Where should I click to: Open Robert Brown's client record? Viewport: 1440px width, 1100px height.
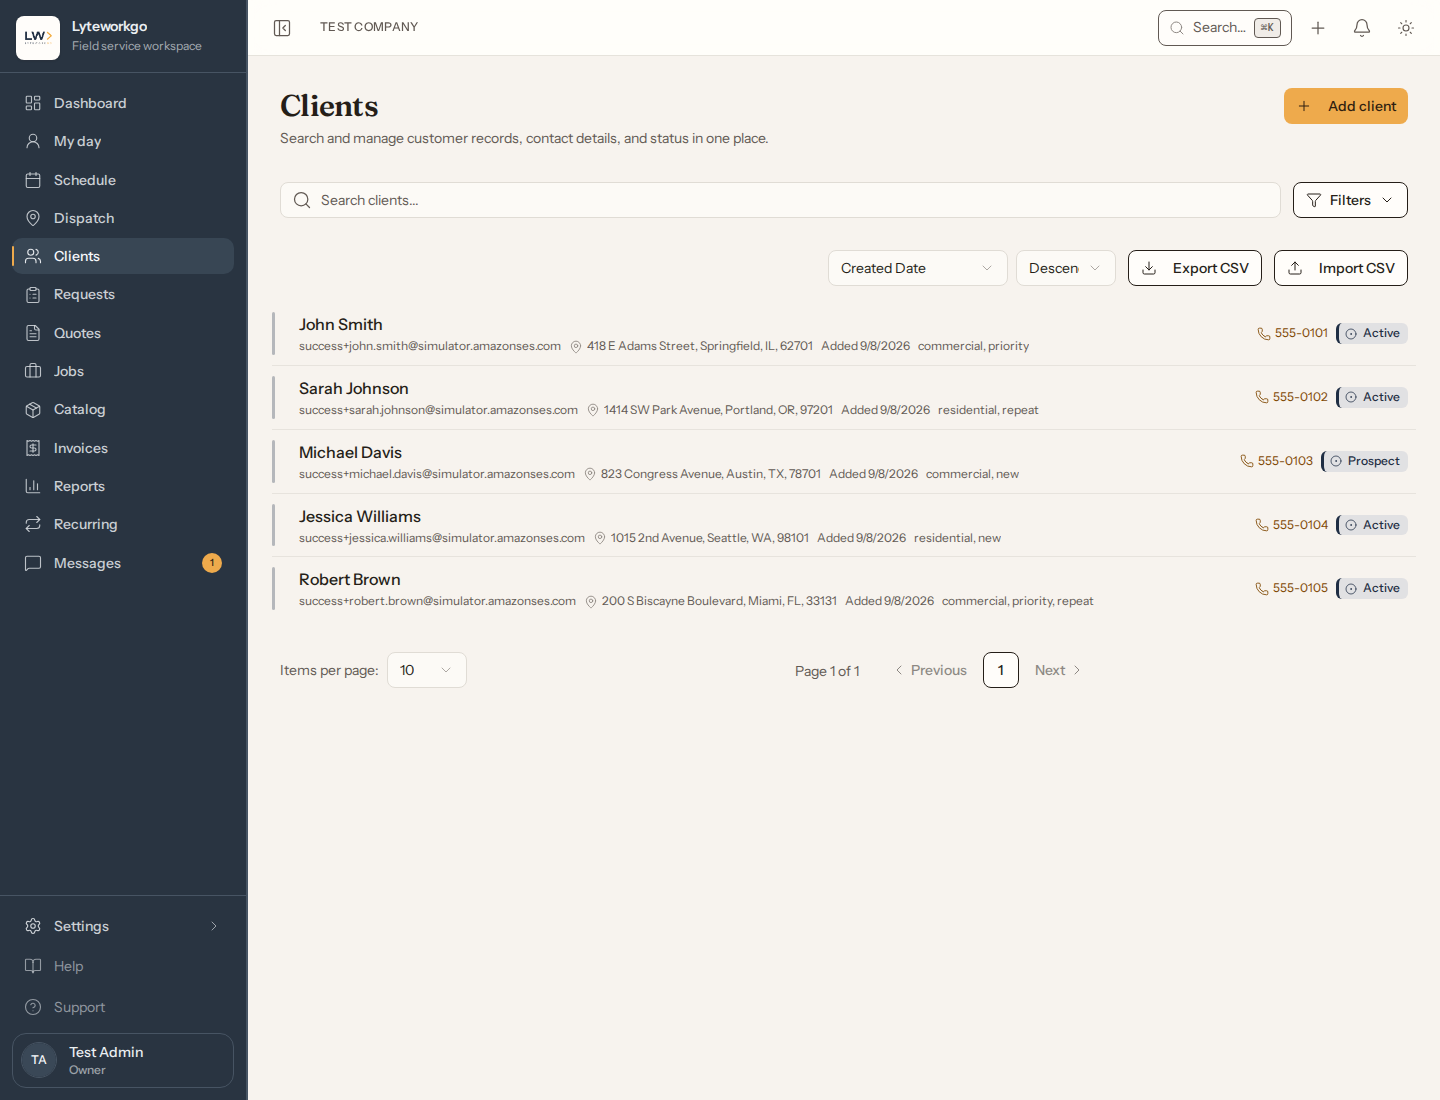[844, 589]
